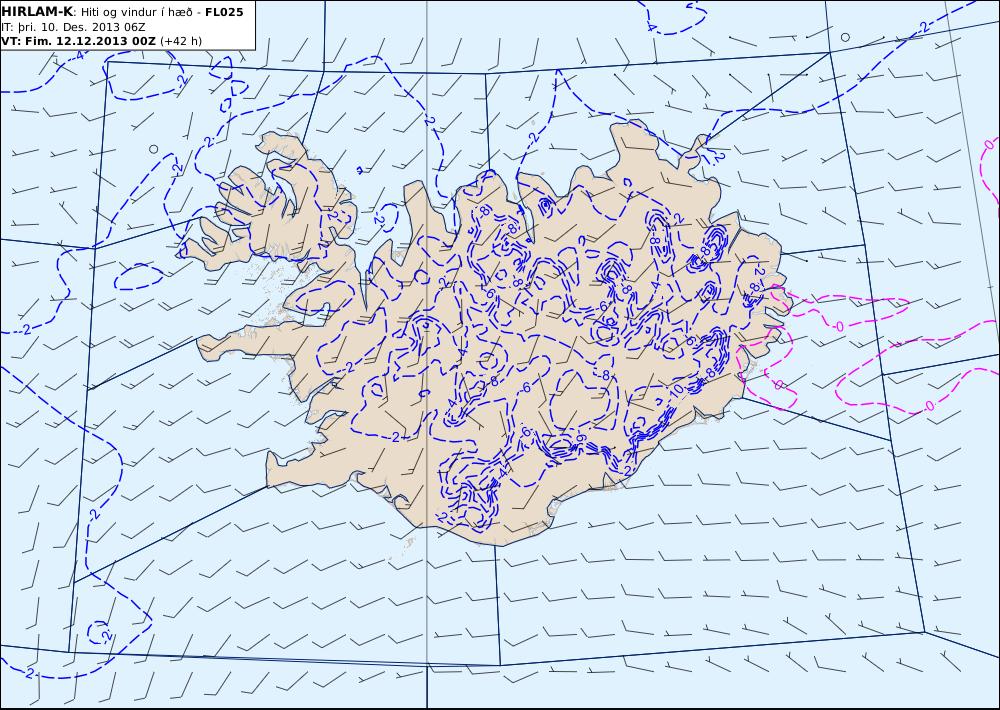
Task: Click the IT: þri. 10. Des. 2013 06Z line
Action: 73,27
